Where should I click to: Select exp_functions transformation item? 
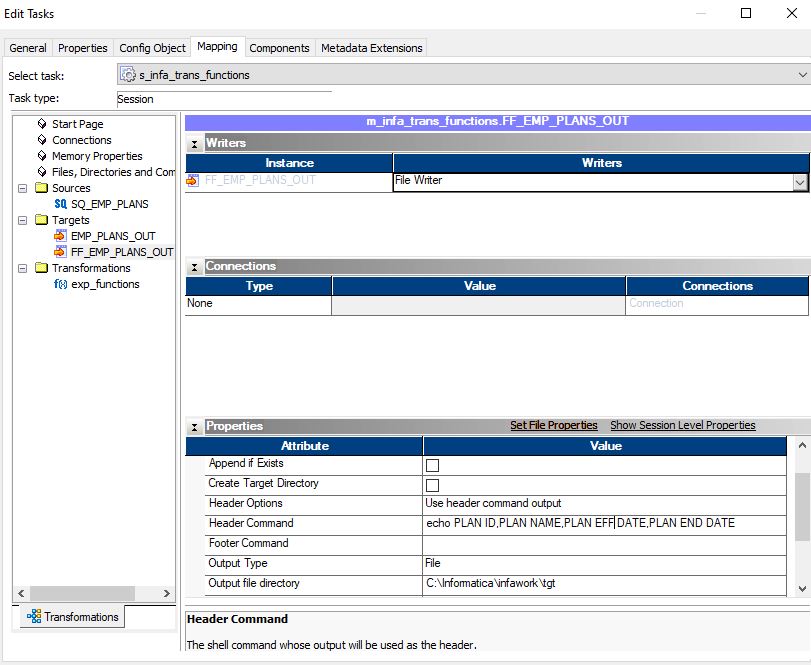(106, 284)
